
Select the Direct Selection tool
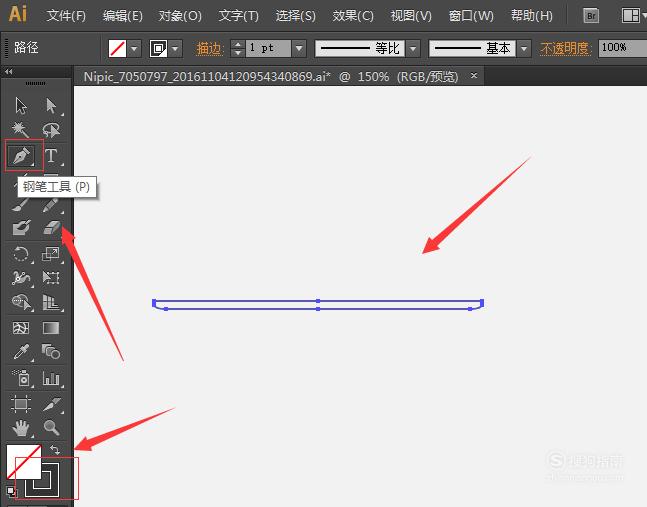pyautogui.click(x=51, y=106)
